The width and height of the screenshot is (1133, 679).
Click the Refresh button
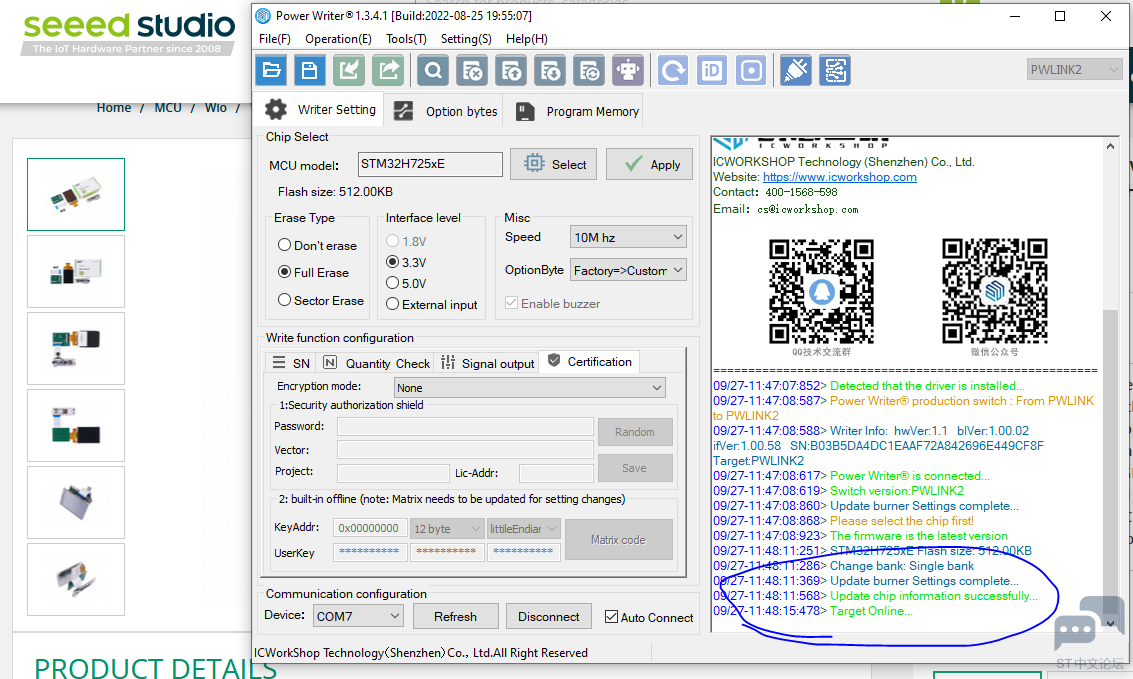pos(455,616)
